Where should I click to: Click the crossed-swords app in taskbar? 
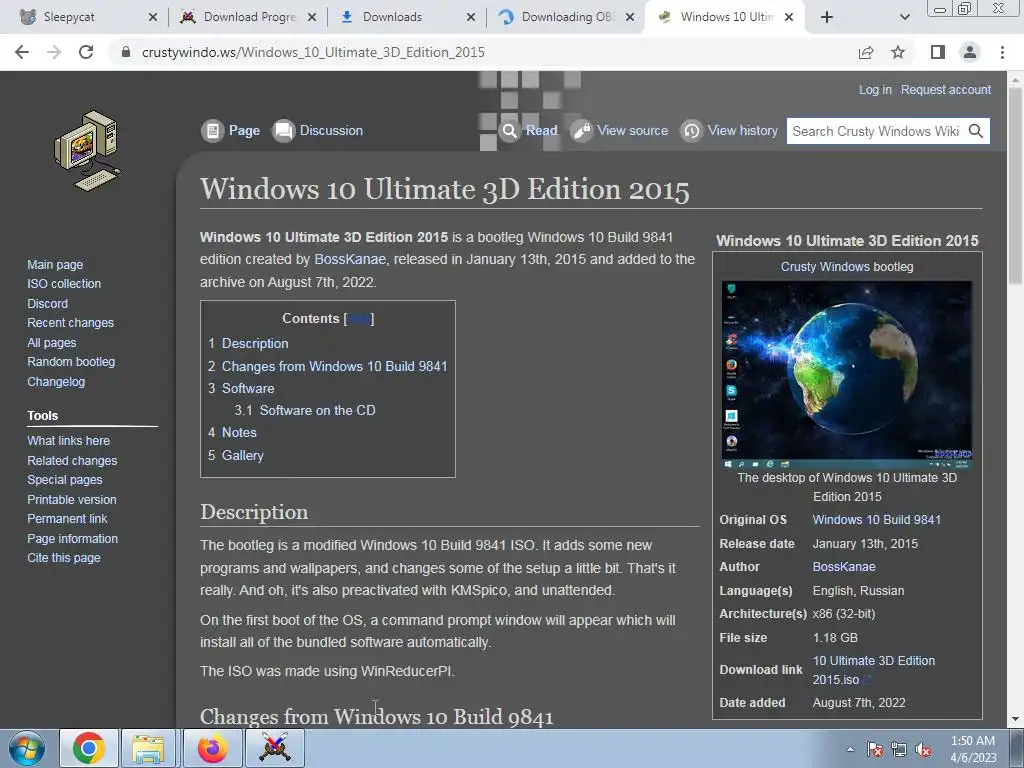pos(275,748)
